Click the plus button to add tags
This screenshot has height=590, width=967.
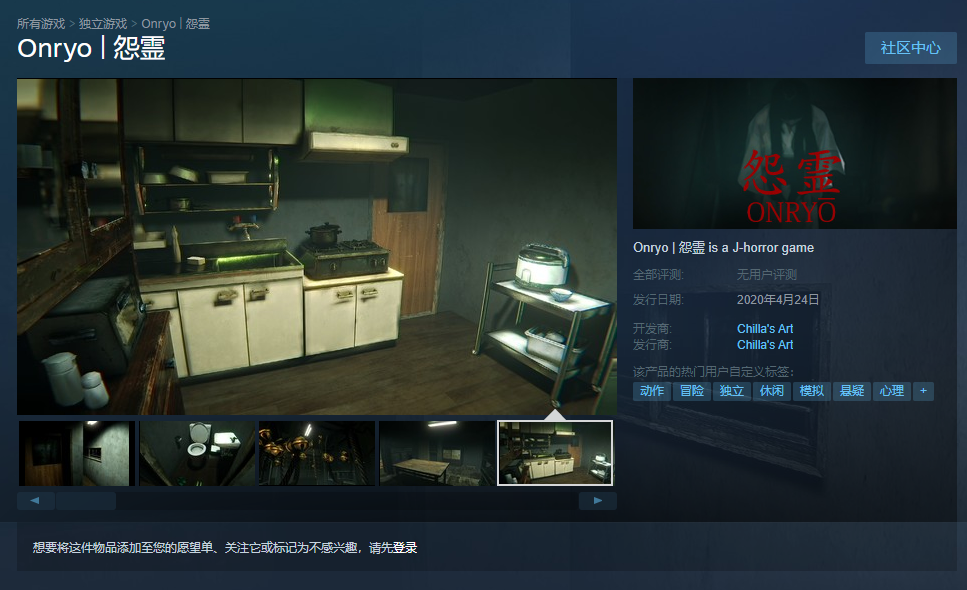click(x=923, y=391)
